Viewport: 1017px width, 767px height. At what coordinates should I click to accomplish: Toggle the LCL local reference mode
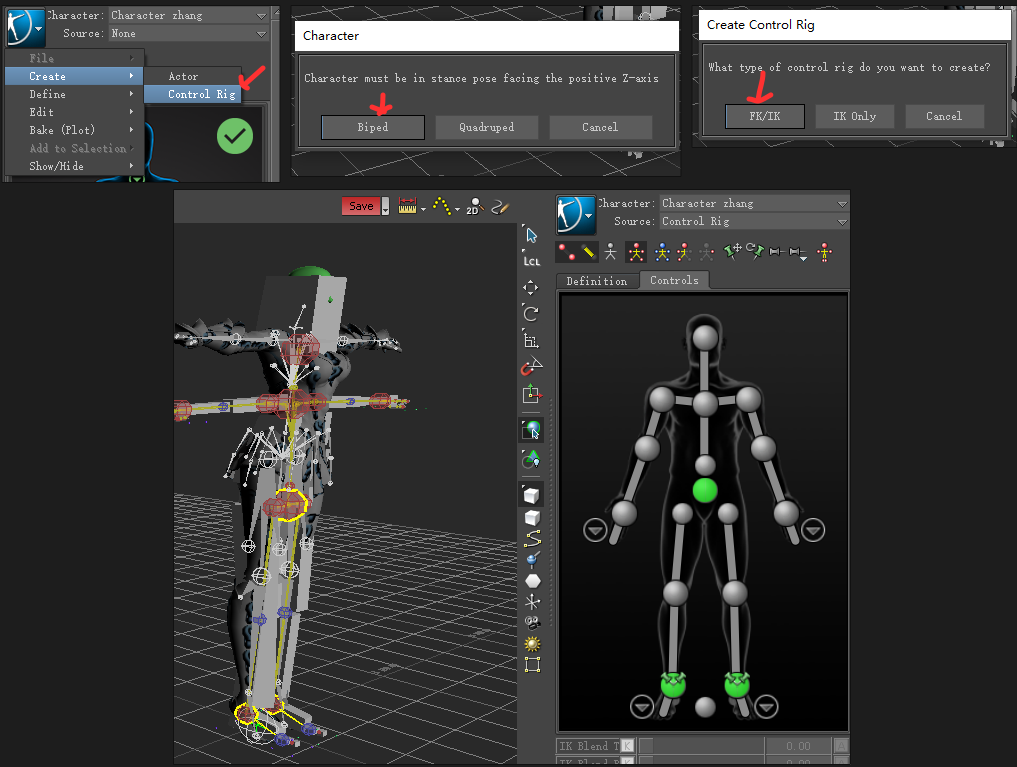(x=531, y=260)
